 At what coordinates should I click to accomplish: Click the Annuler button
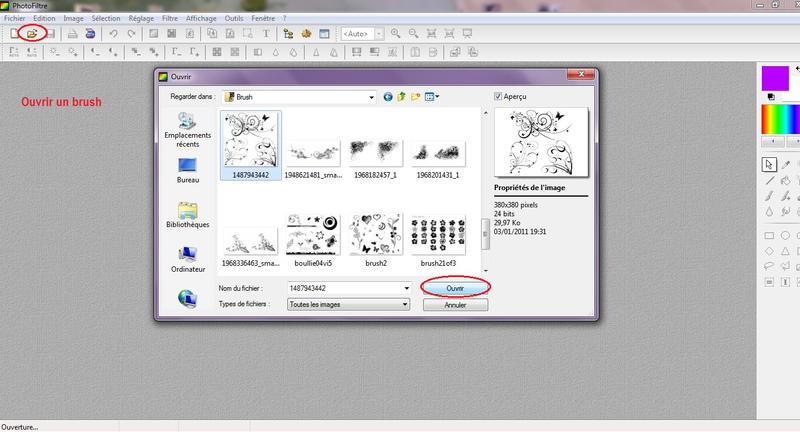point(455,304)
